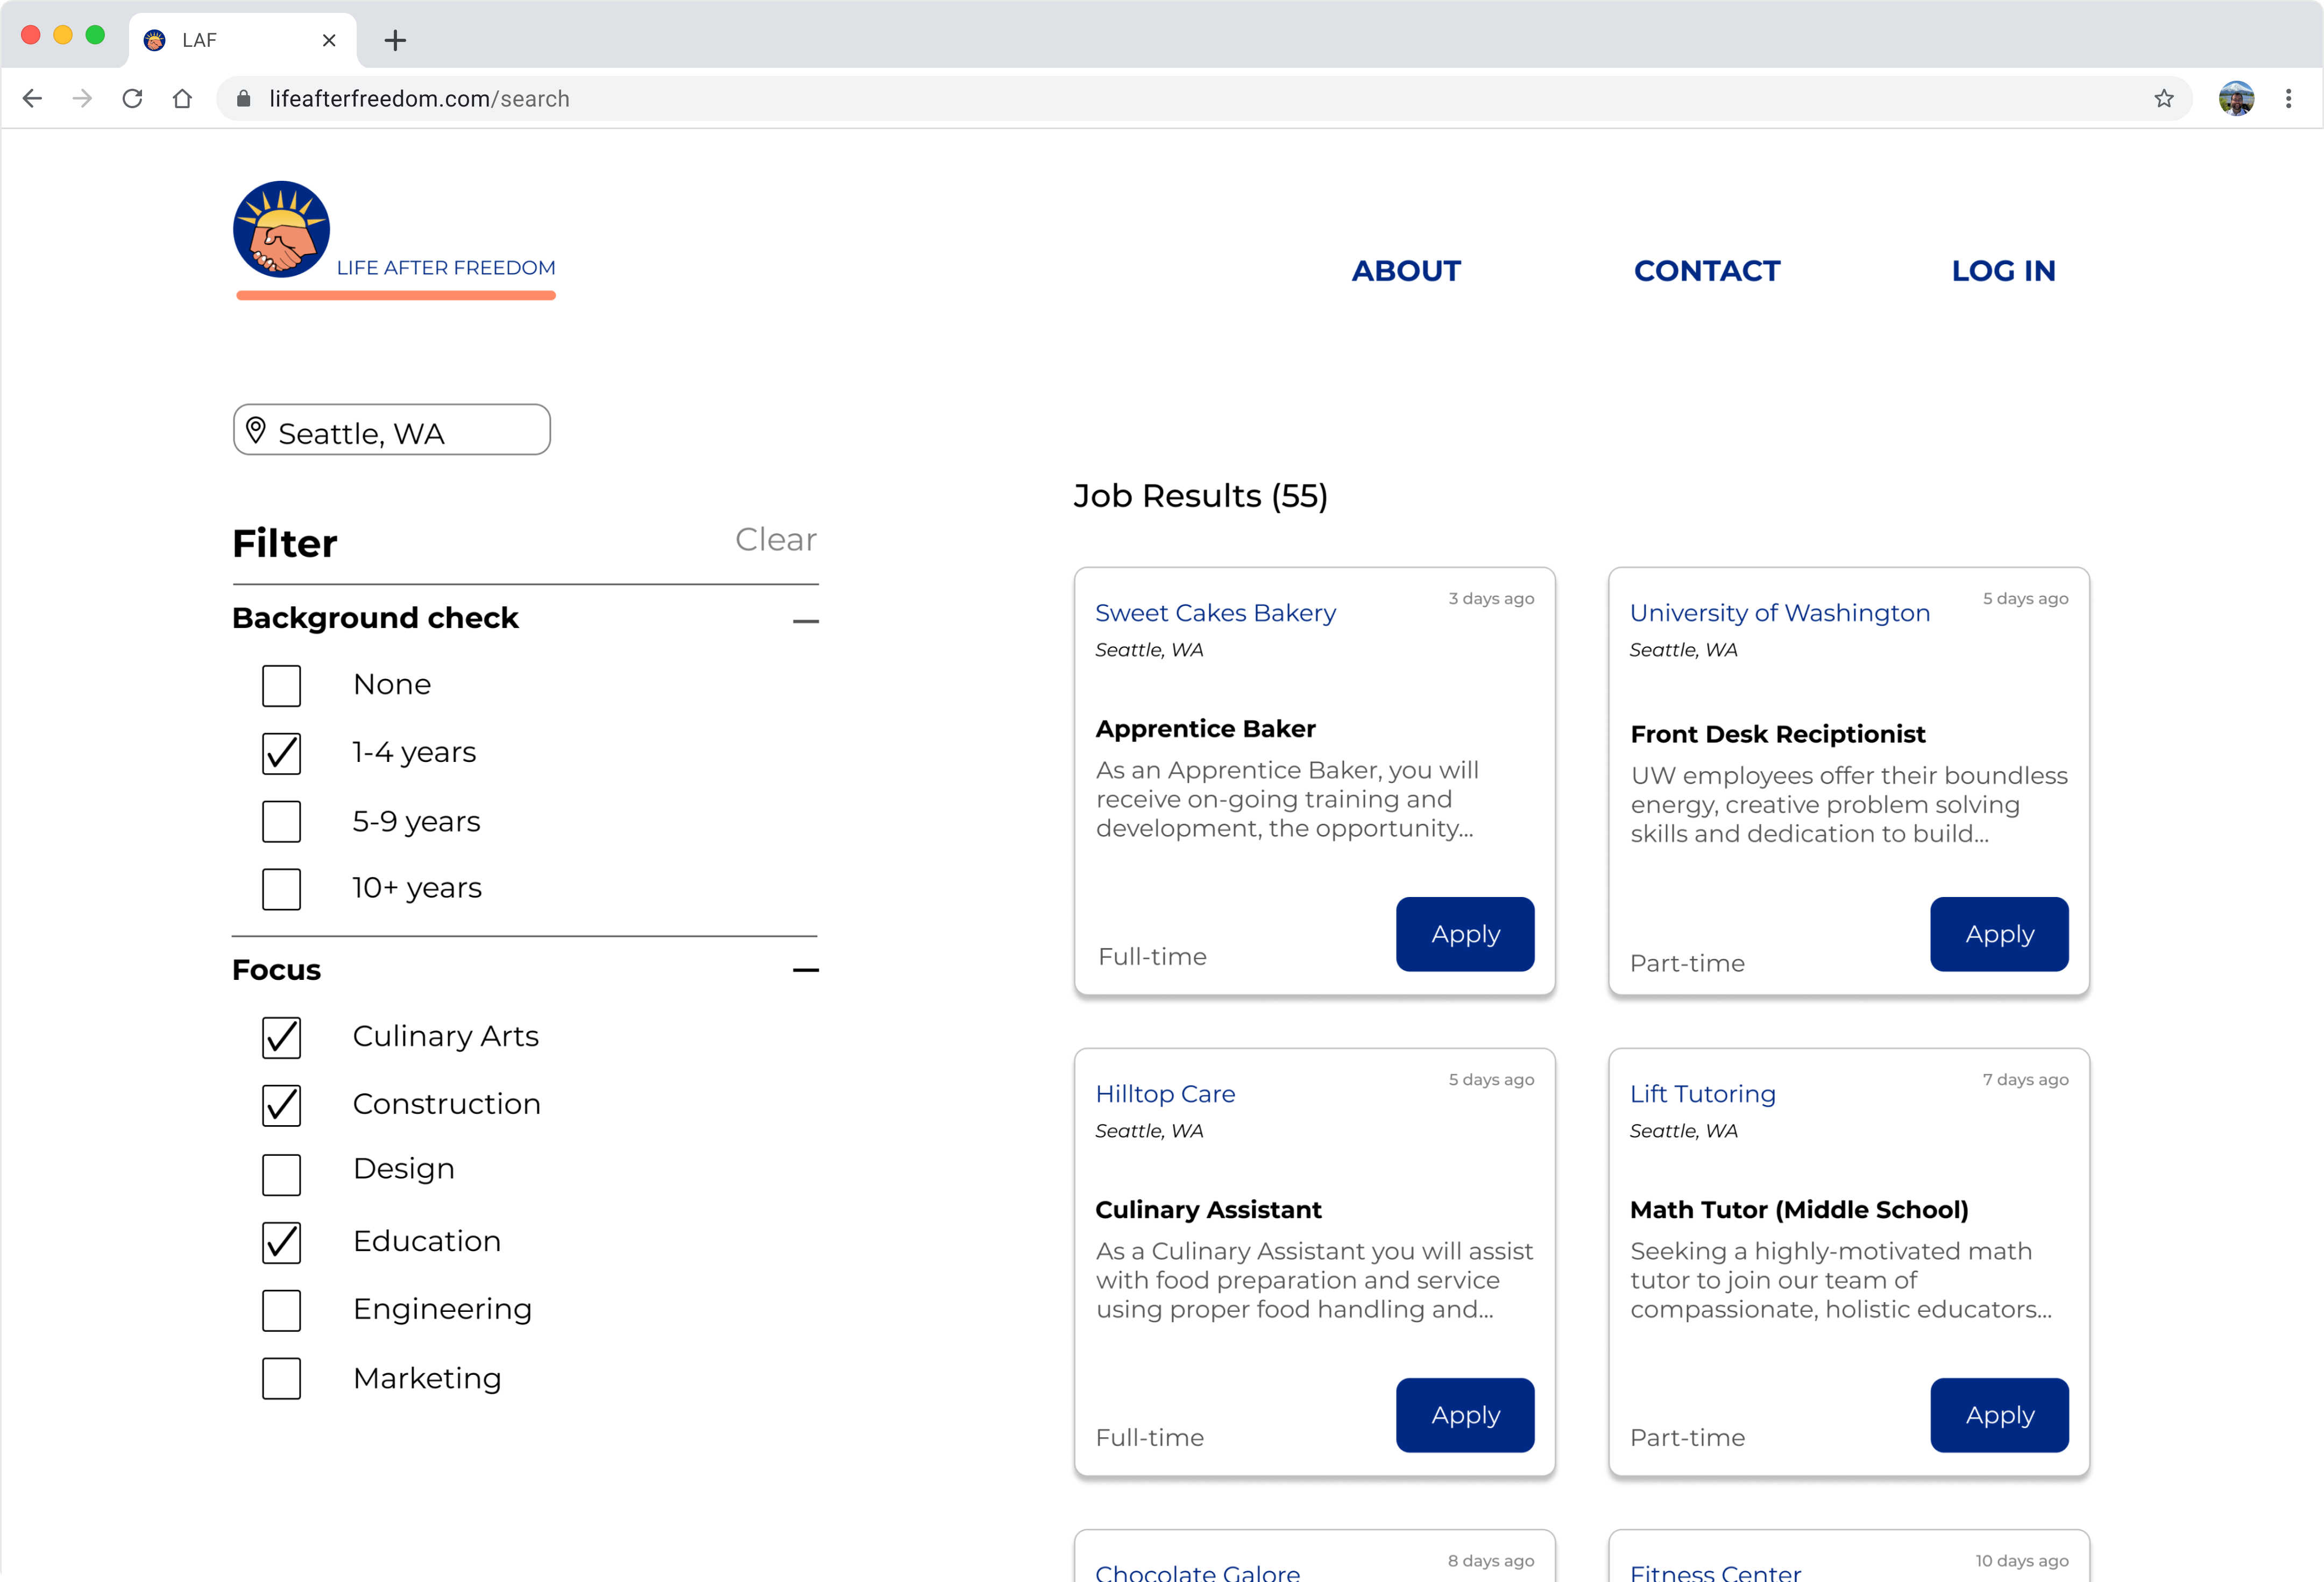
Task: Go to the ABOUT page
Action: [x=1405, y=271]
